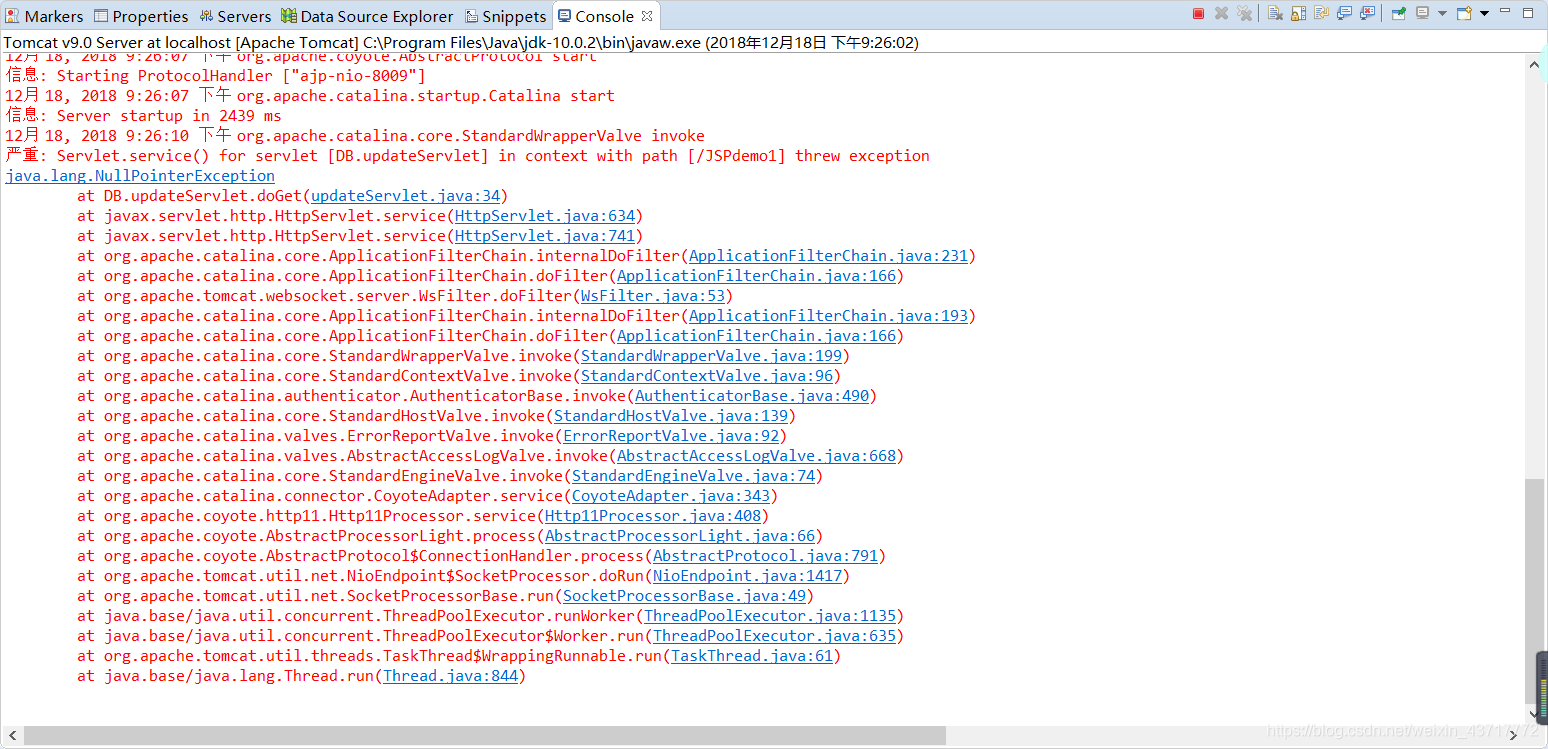Open ApplicationFilterChain.java:193 link

coord(829,316)
